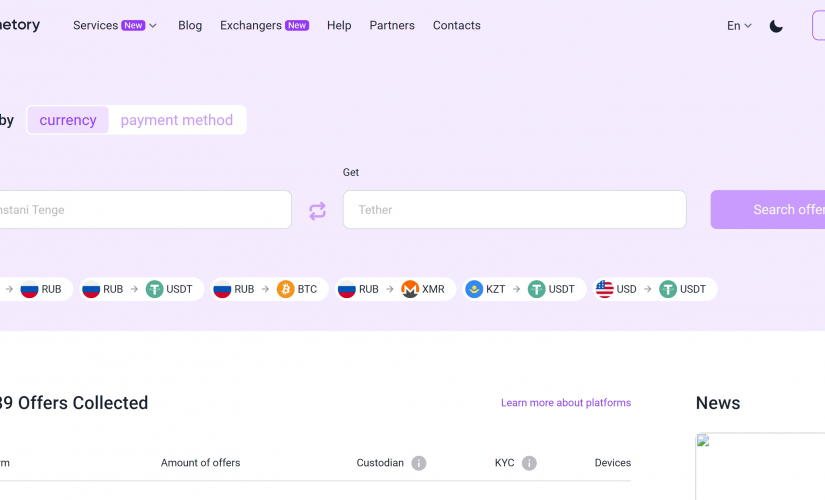Screen dimensions: 825x500
Task: Open the En language dropdown
Action: pos(739,26)
